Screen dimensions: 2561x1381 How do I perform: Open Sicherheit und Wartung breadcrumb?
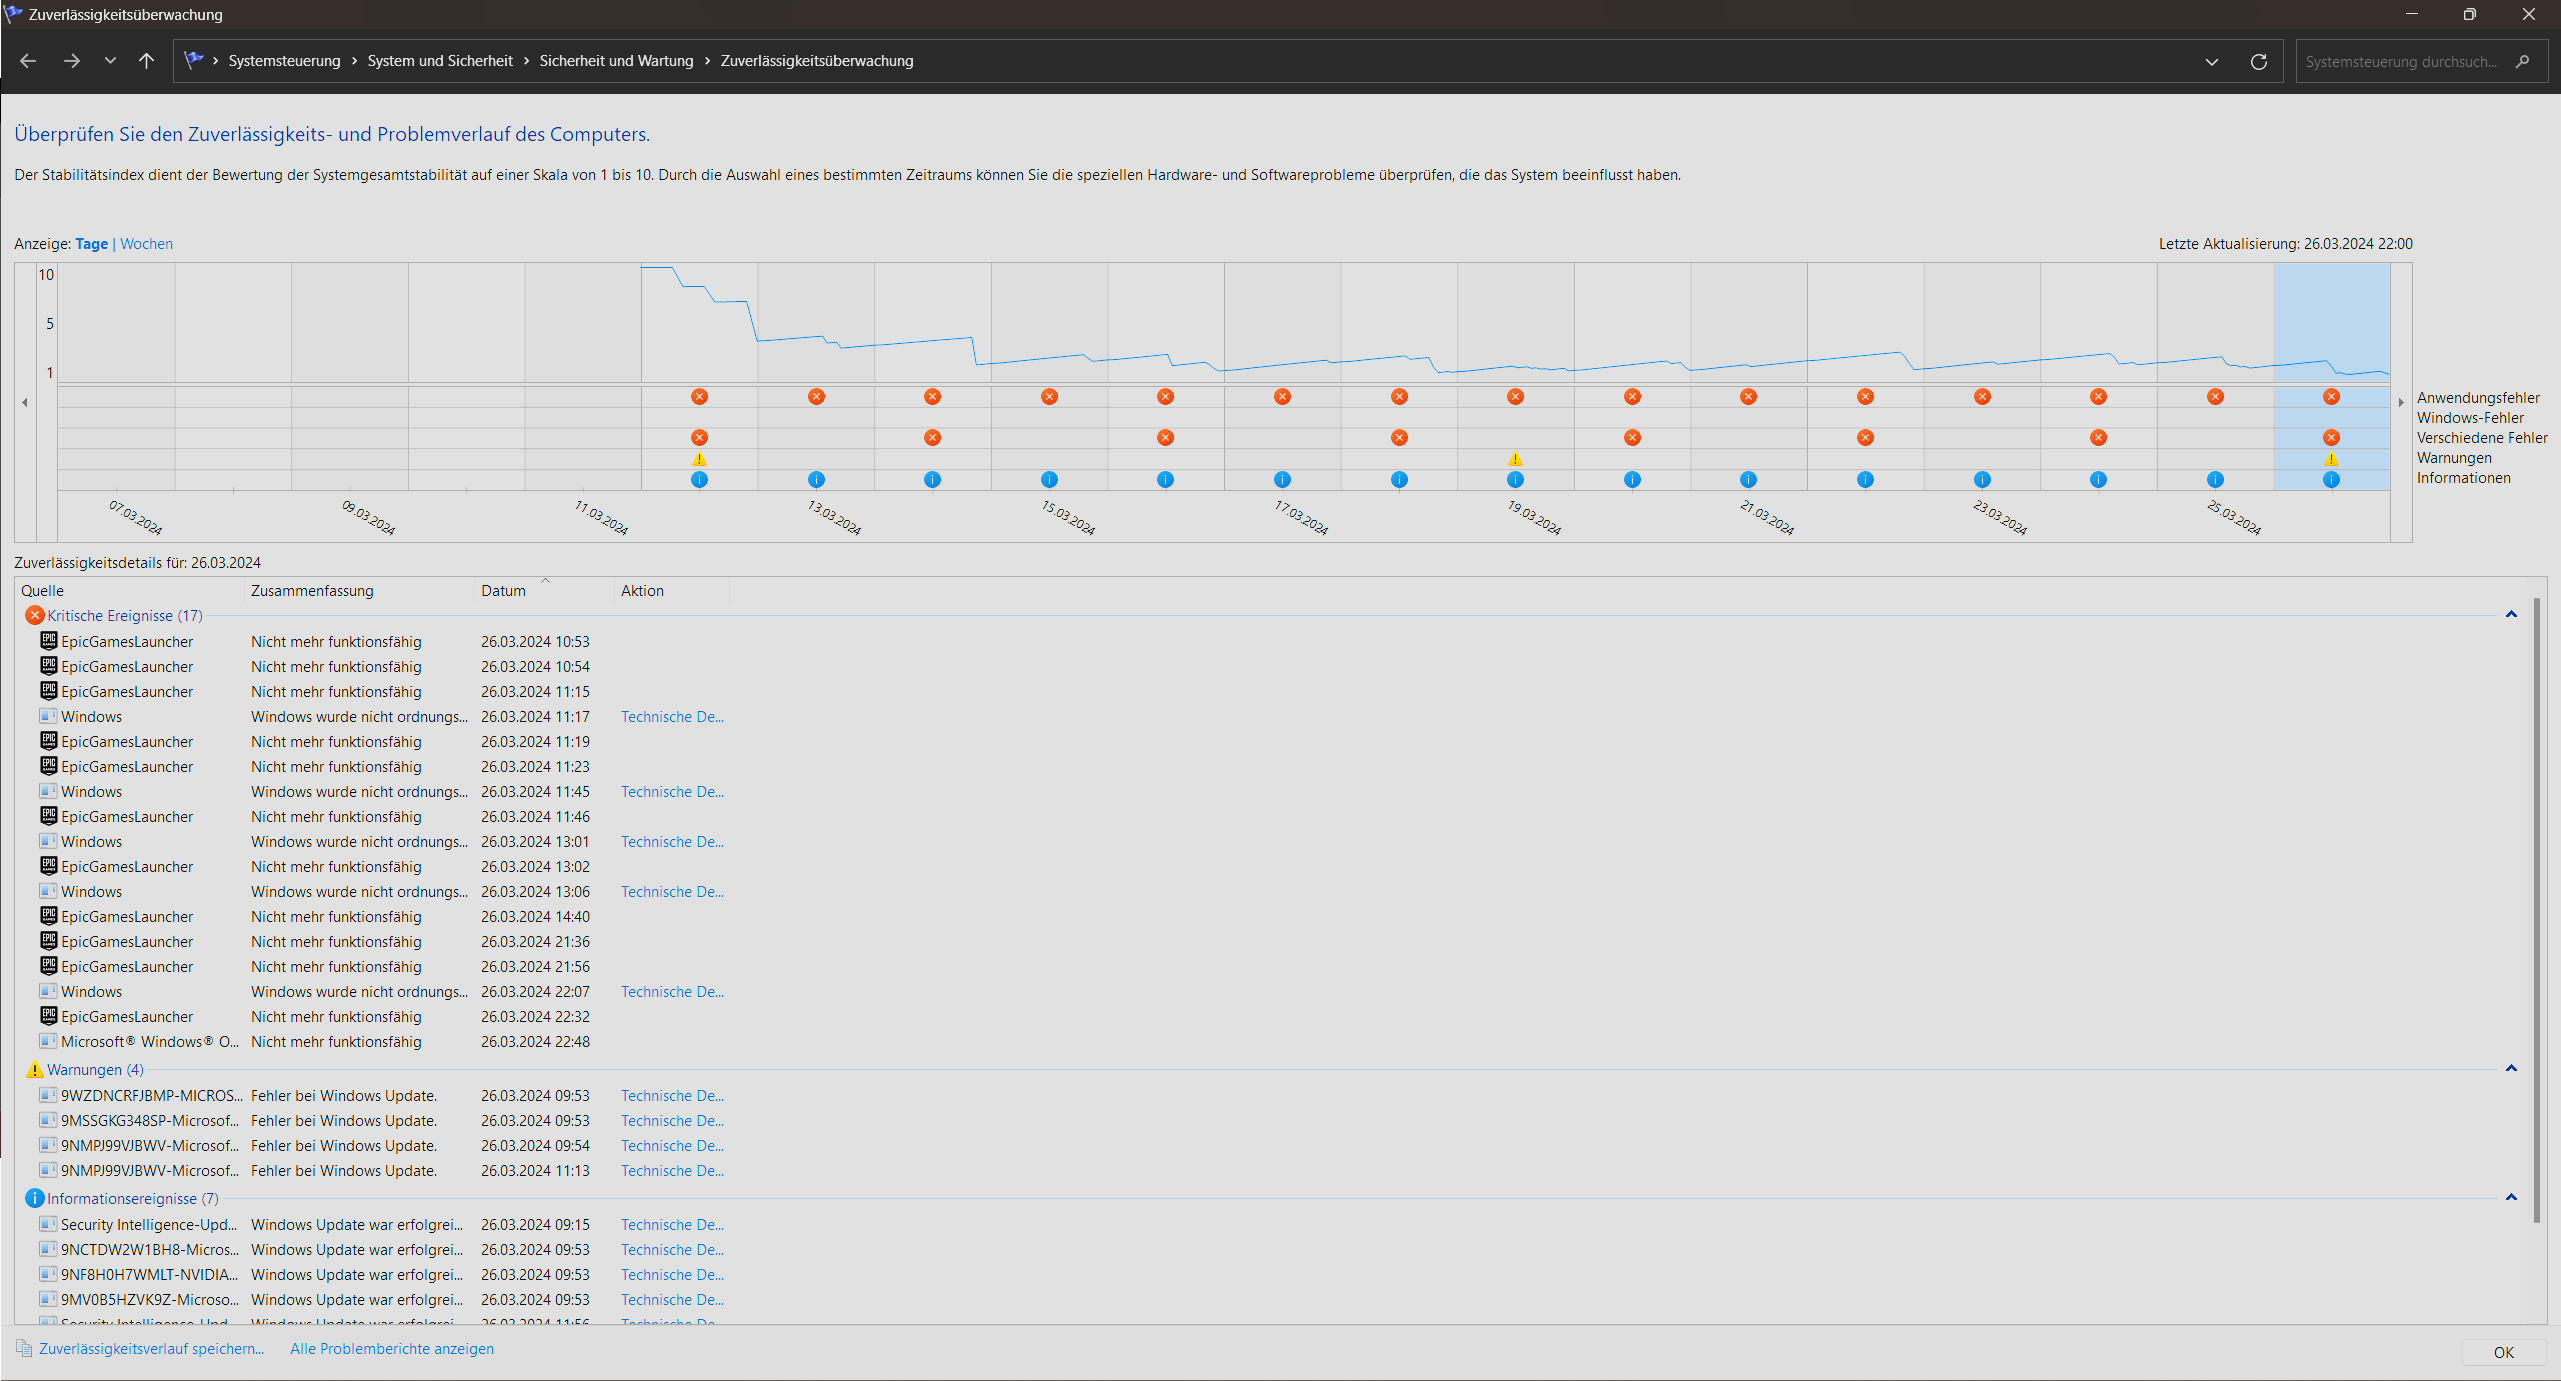click(616, 61)
